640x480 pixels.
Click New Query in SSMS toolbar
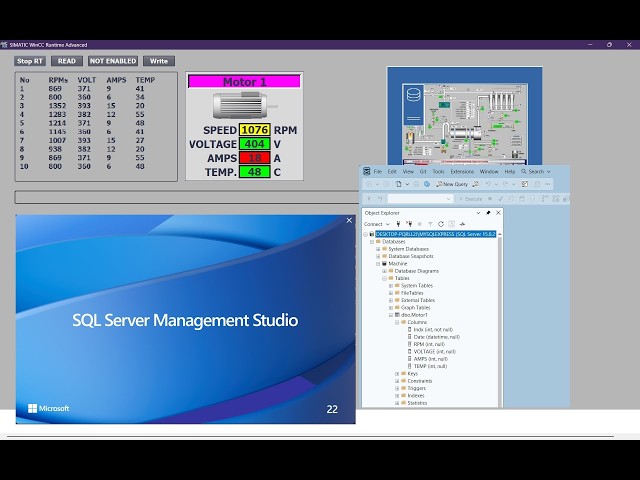[452, 184]
